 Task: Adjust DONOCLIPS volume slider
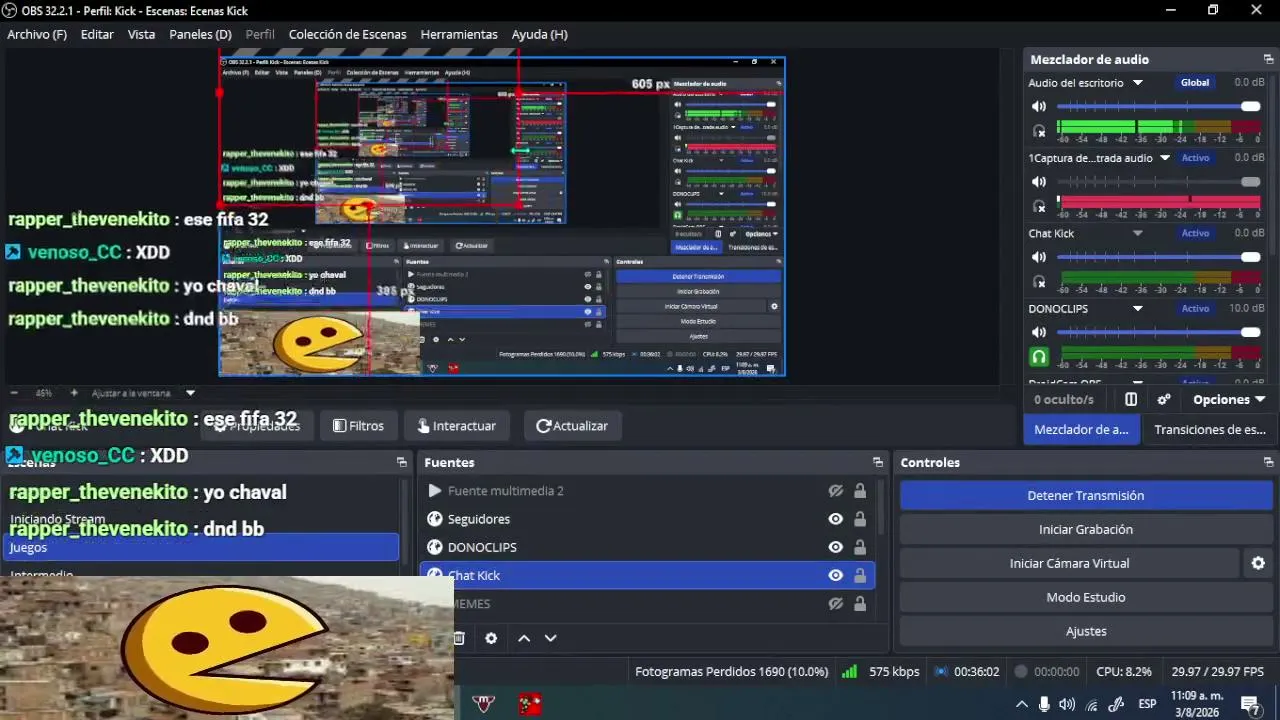point(1158,332)
